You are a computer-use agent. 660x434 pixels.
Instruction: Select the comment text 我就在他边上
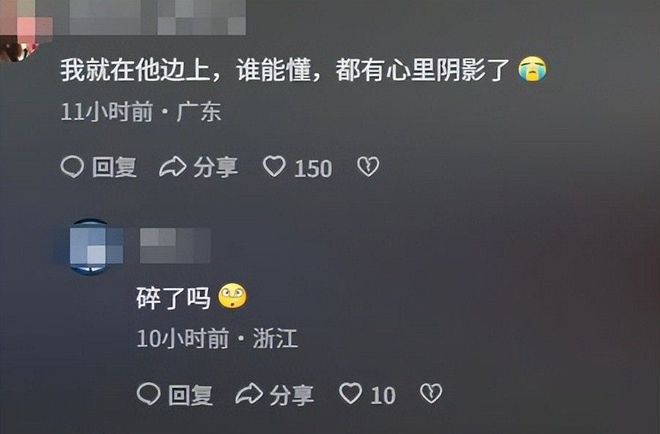[135, 70]
